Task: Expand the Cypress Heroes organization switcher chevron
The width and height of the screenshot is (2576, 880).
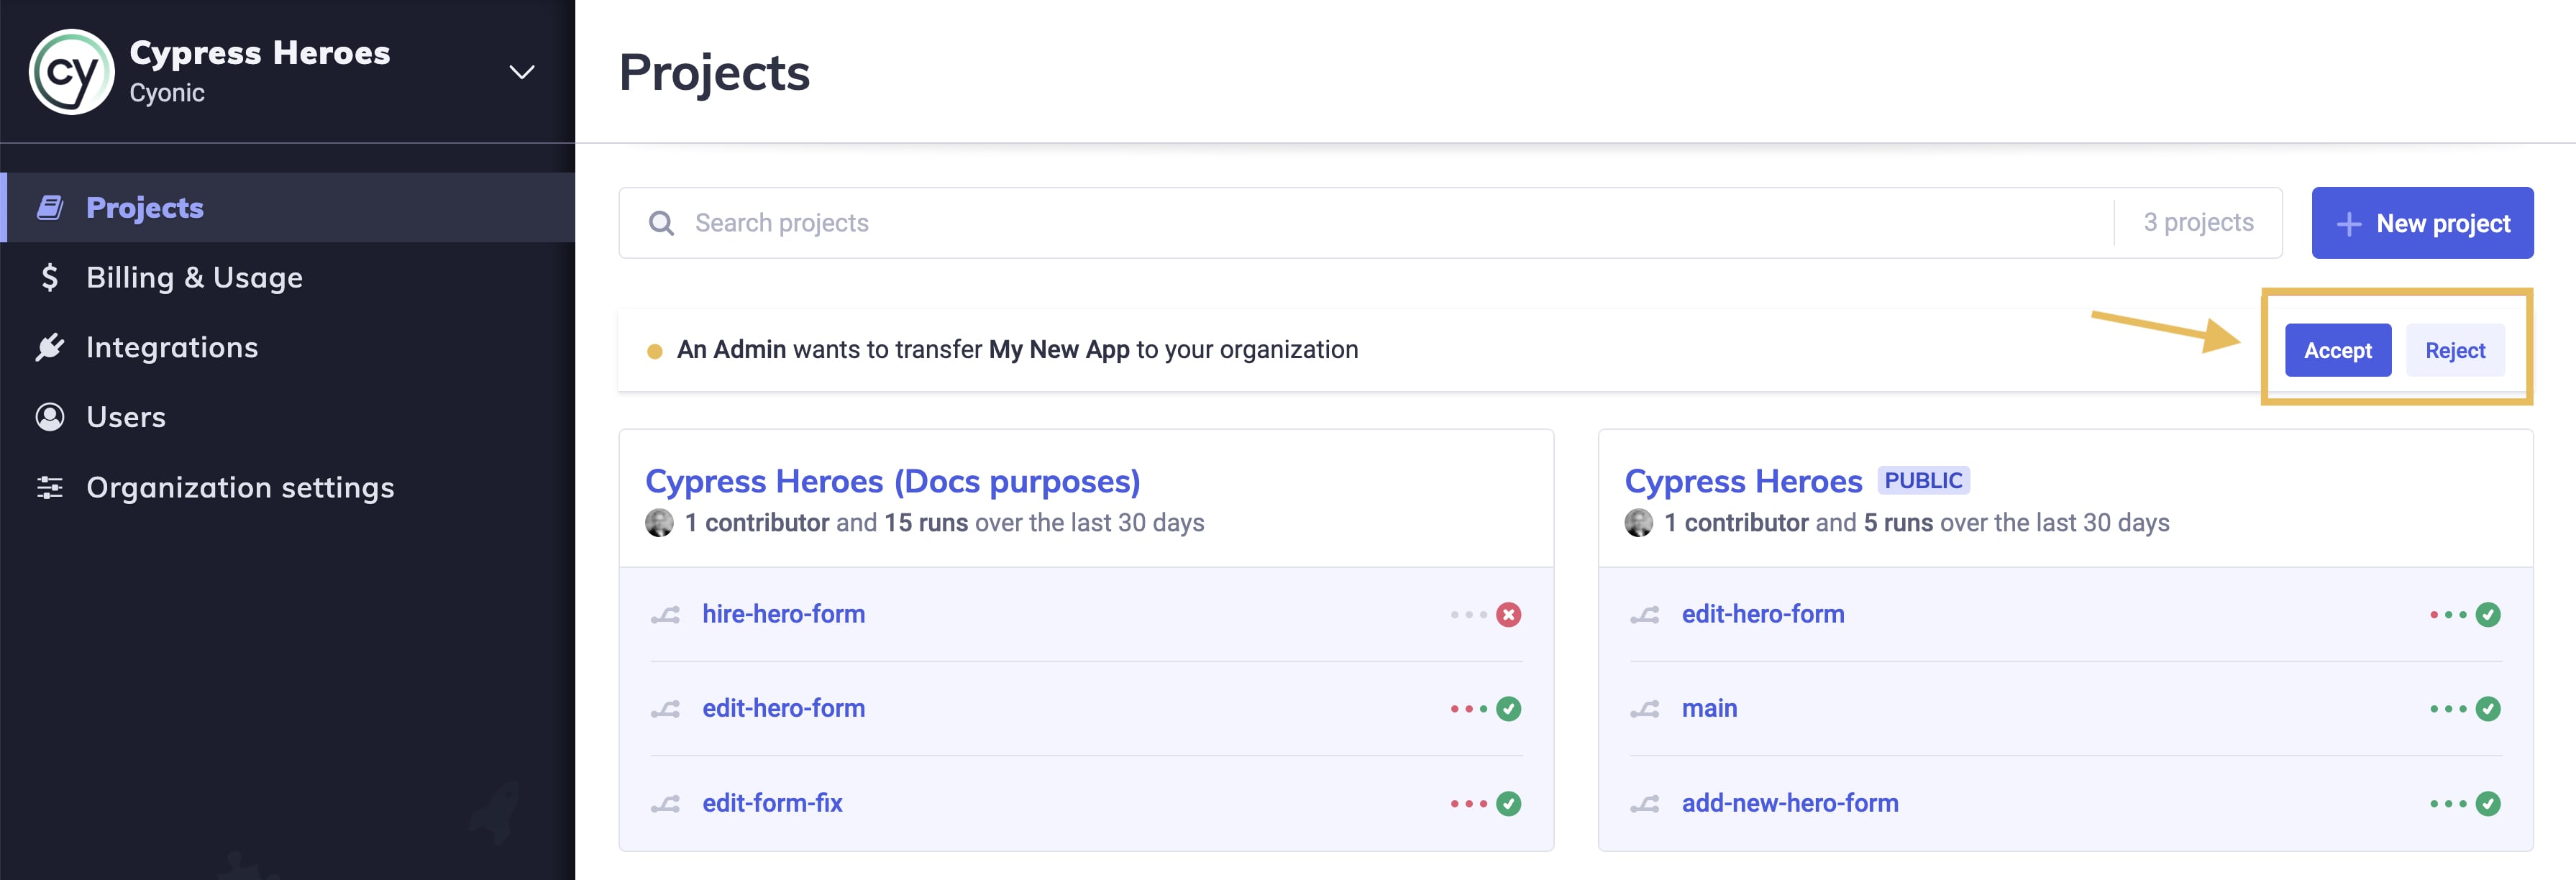Action: point(521,72)
